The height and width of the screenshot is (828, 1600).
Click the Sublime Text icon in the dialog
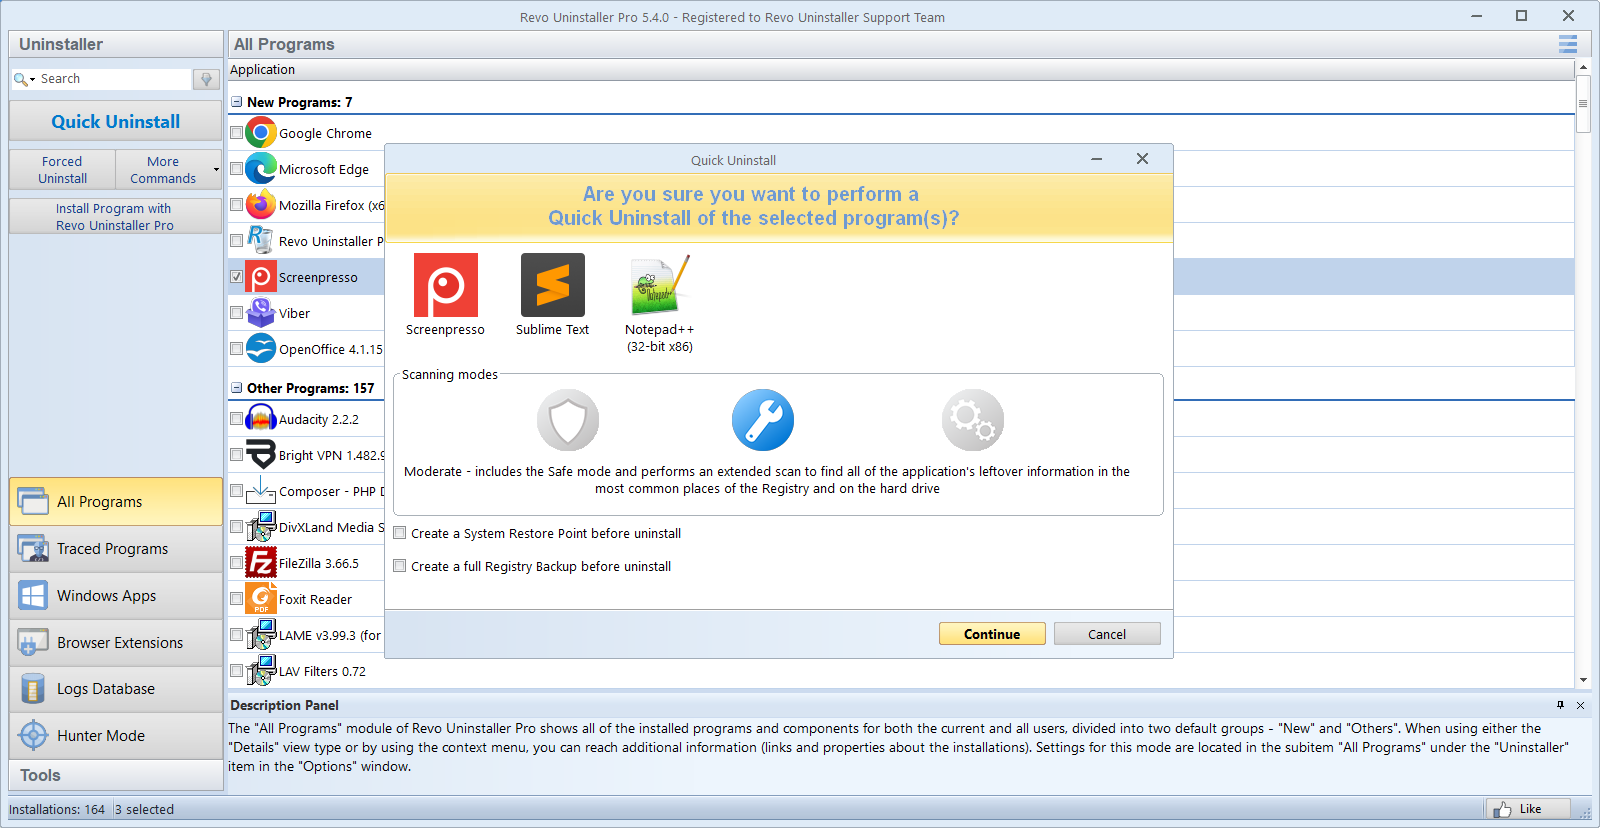(x=552, y=285)
